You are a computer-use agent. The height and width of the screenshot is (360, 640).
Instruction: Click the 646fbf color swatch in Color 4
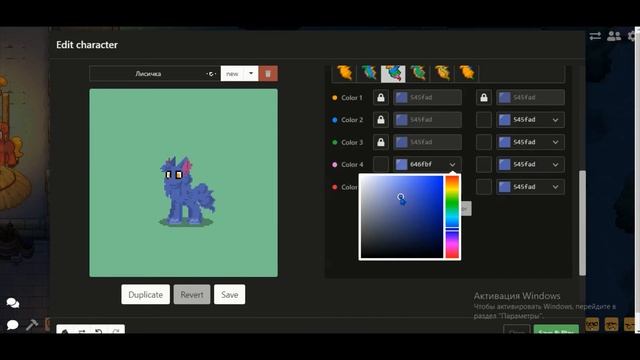(x=402, y=164)
